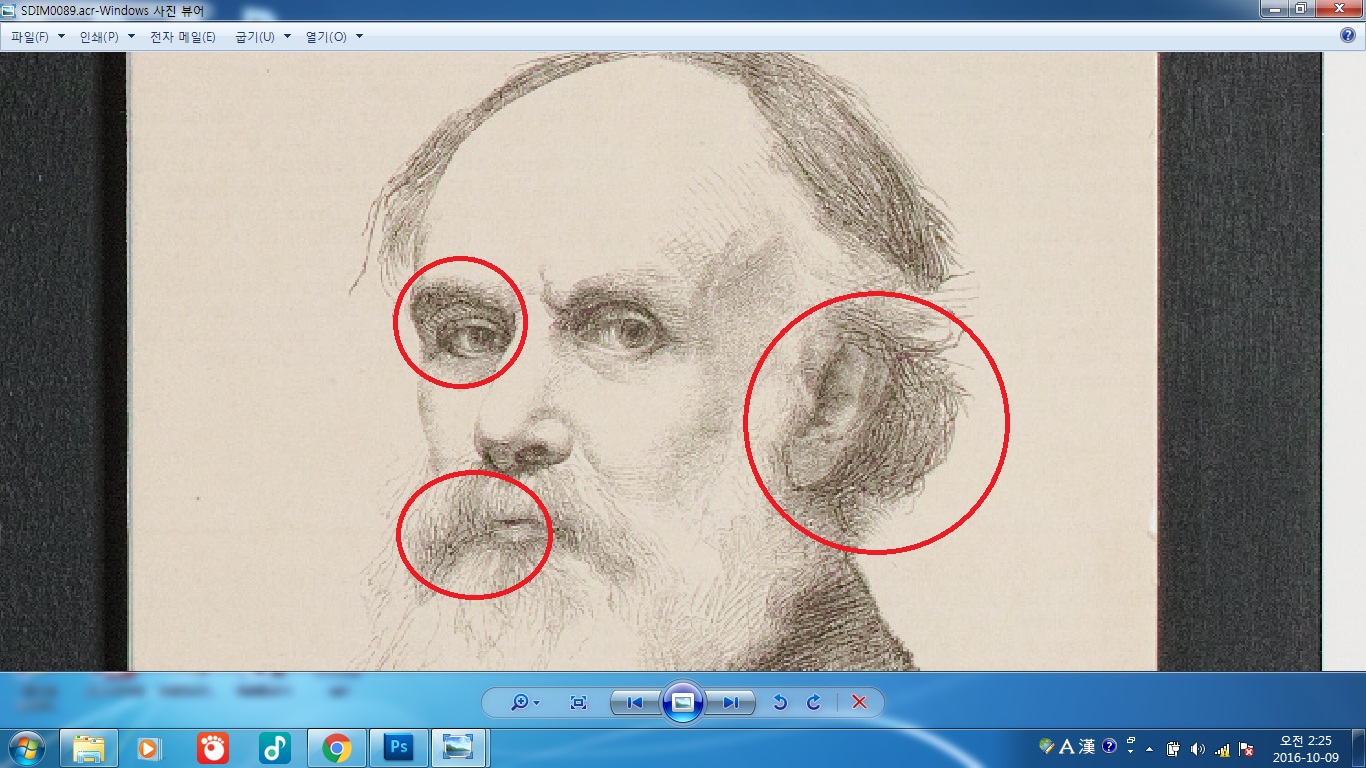The image size is (1366, 768).
Task: Start the slide show with center button
Action: (x=683, y=702)
